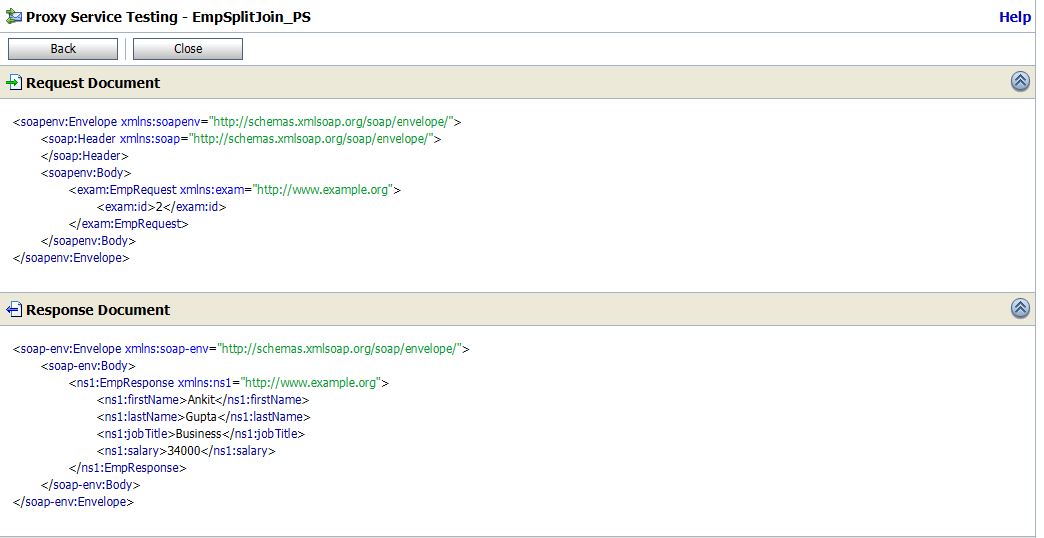Open the Help link
The height and width of the screenshot is (538, 1044).
[1014, 17]
